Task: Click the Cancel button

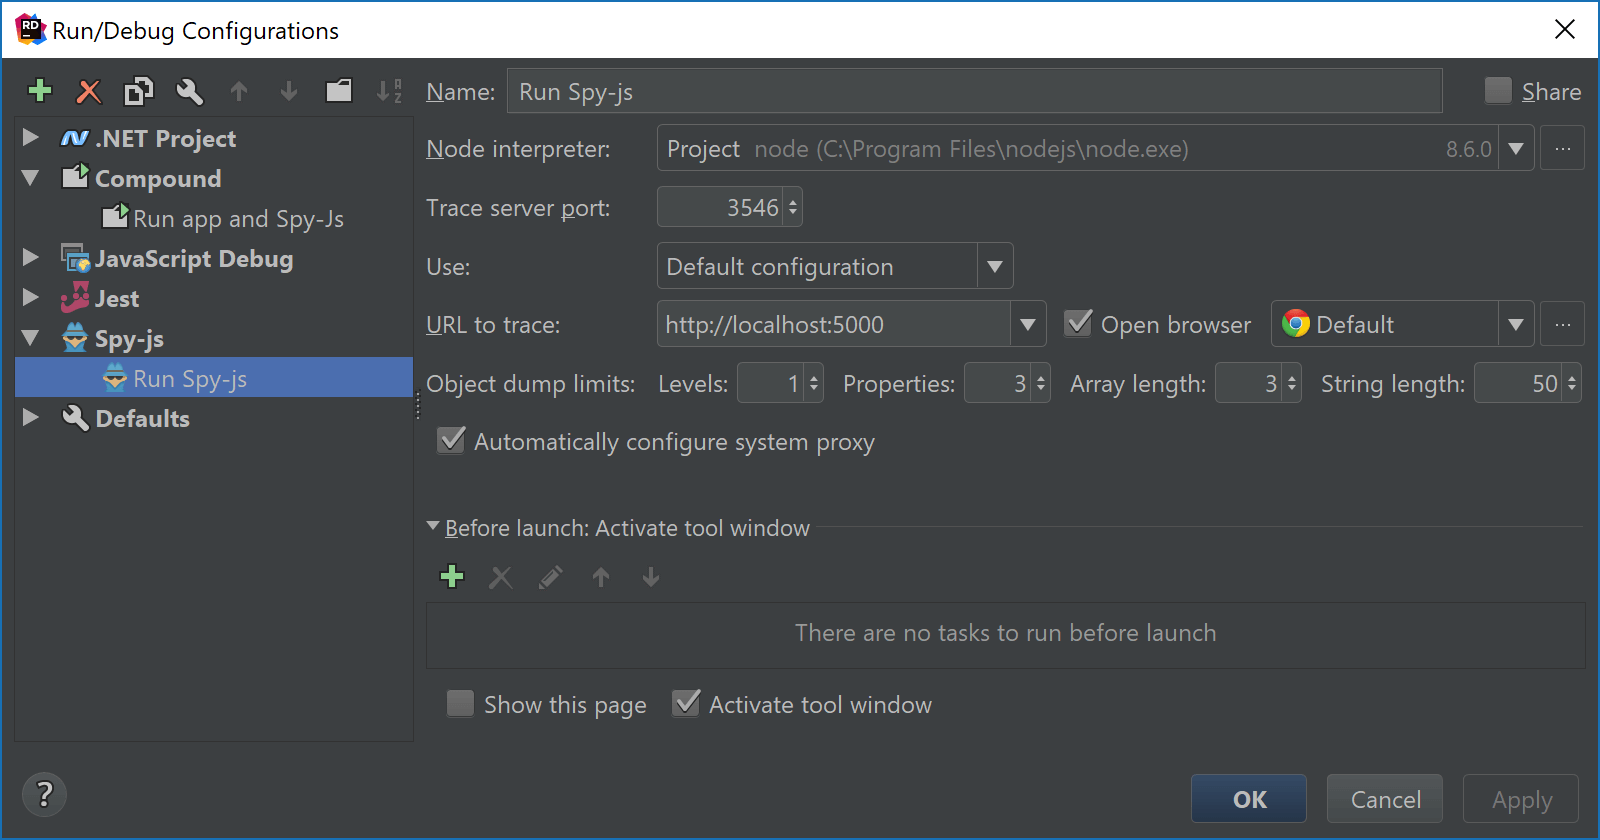Action: (1385, 799)
